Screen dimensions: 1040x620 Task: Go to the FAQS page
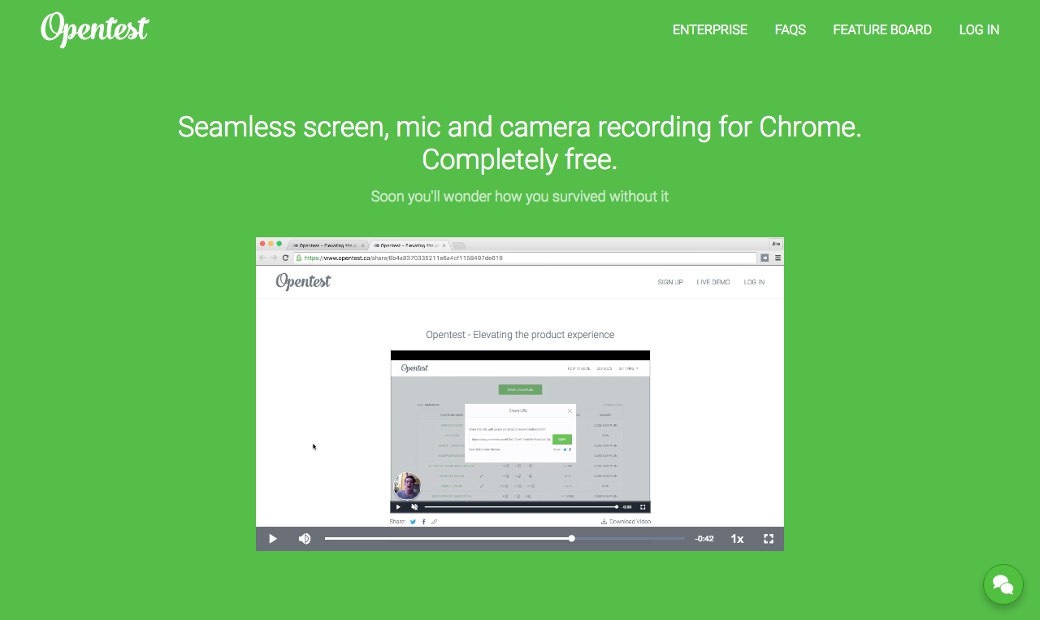(x=790, y=30)
